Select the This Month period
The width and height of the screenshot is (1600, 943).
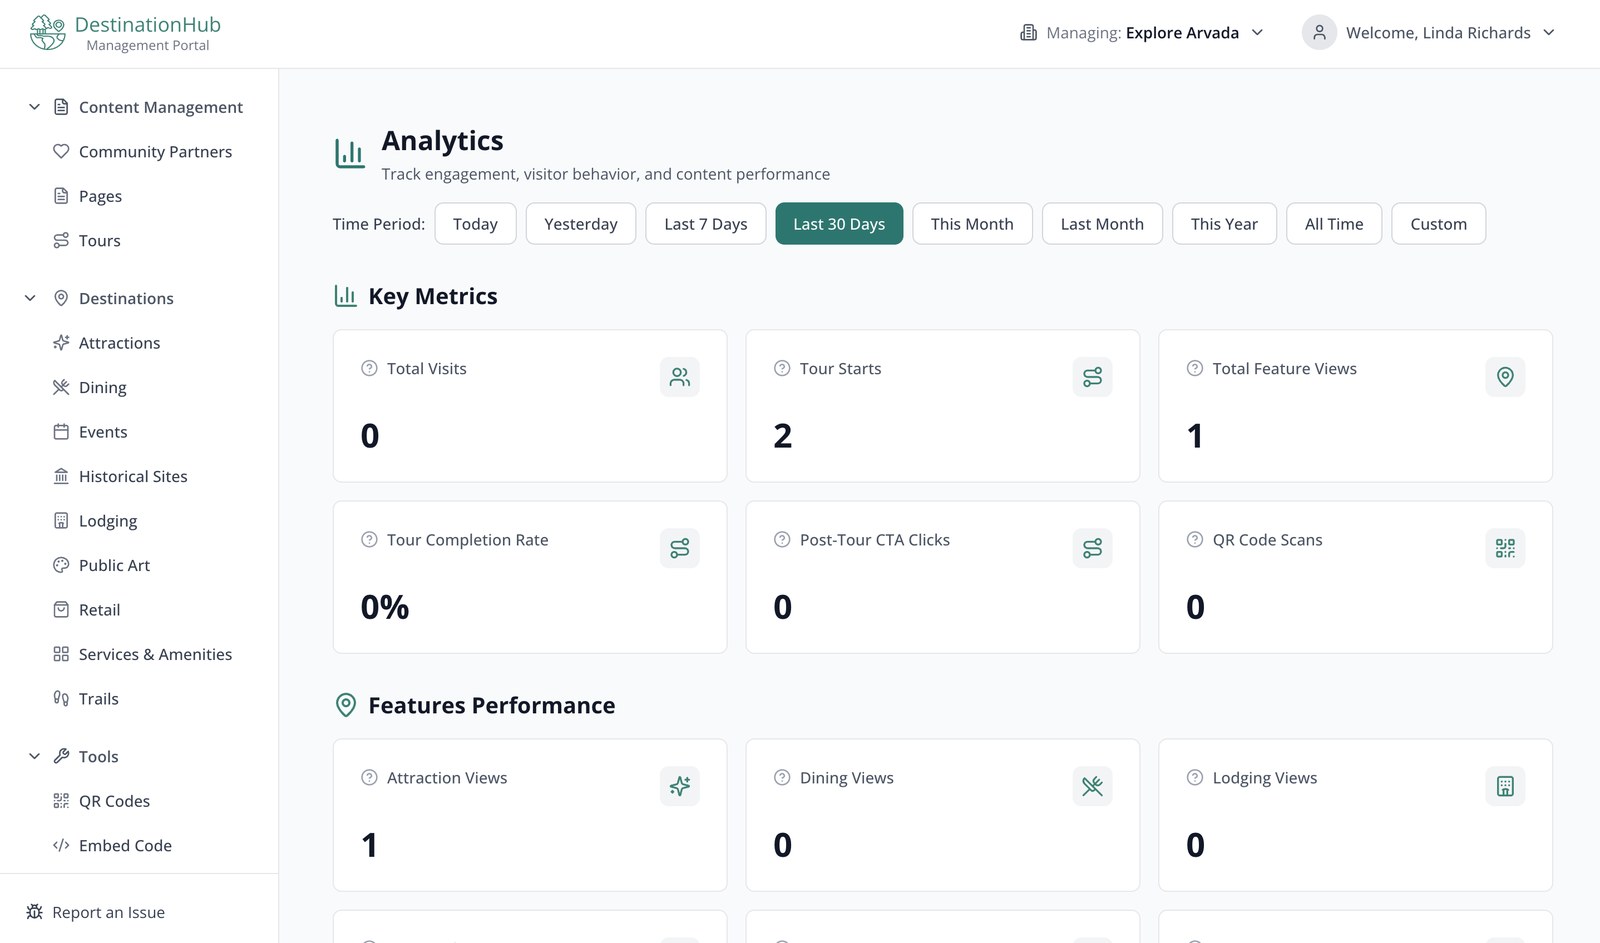point(972,224)
